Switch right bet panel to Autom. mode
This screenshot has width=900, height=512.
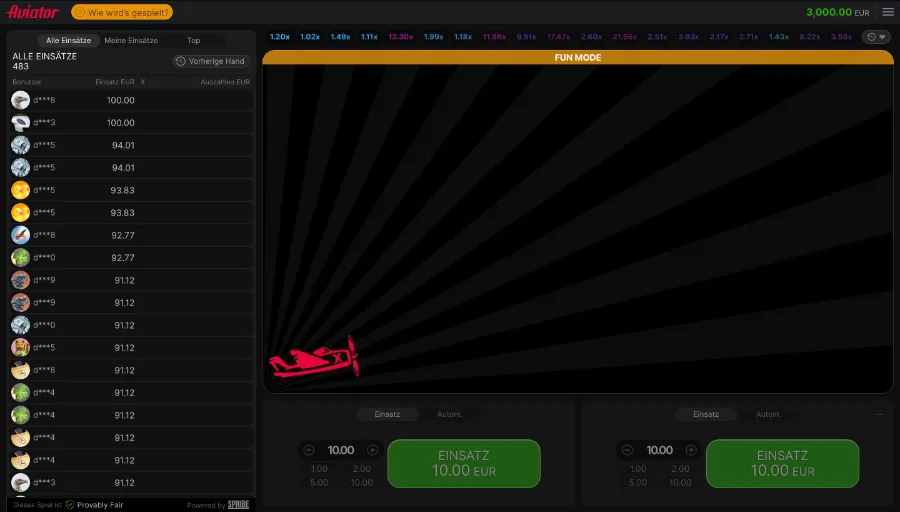(768, 414)
